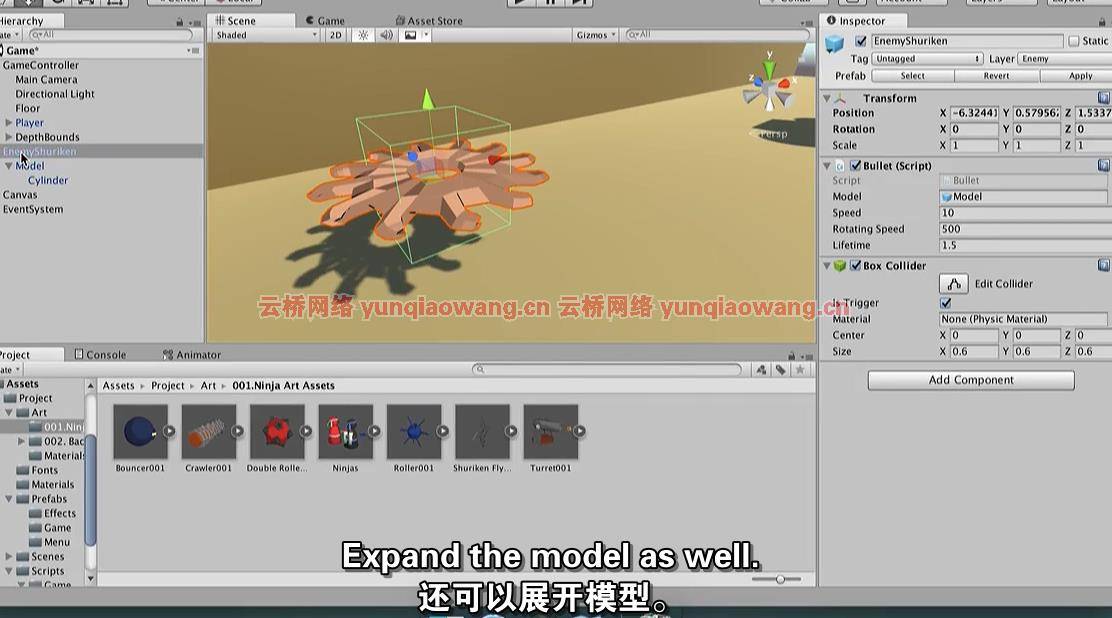Toggle EnemyShuriken active checkbox
Viewport: 1112px width, 618px height.
click(x=860, y=41)
